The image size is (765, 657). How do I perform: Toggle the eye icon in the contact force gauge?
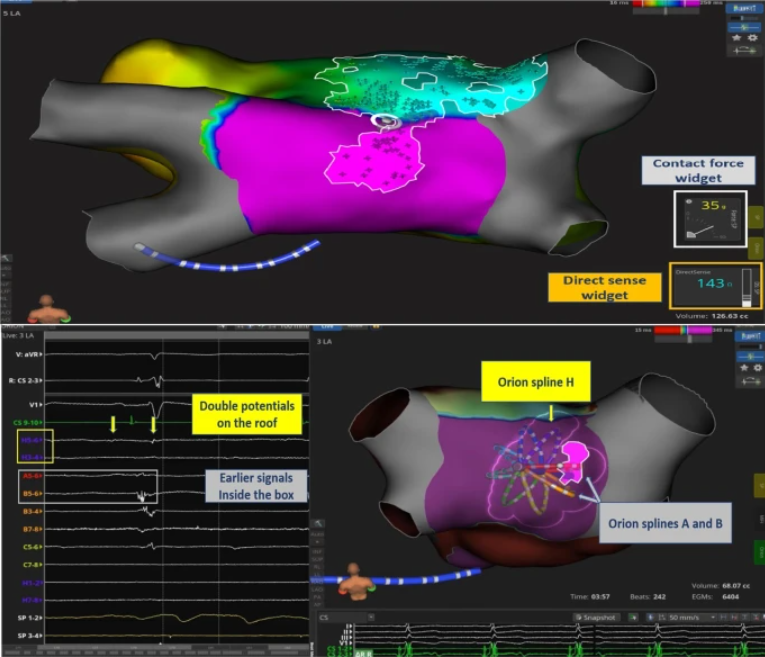click(689, 202)
